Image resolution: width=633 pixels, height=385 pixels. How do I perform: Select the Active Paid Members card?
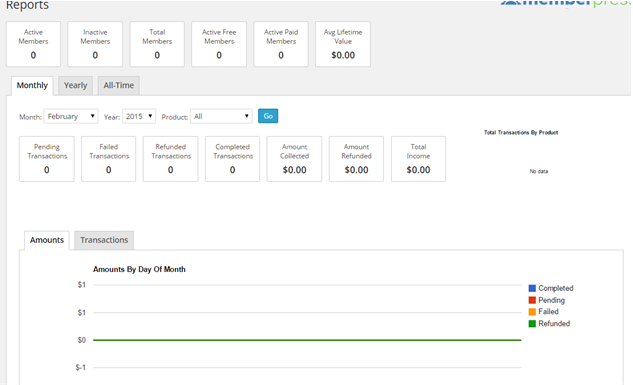[281, 44]
